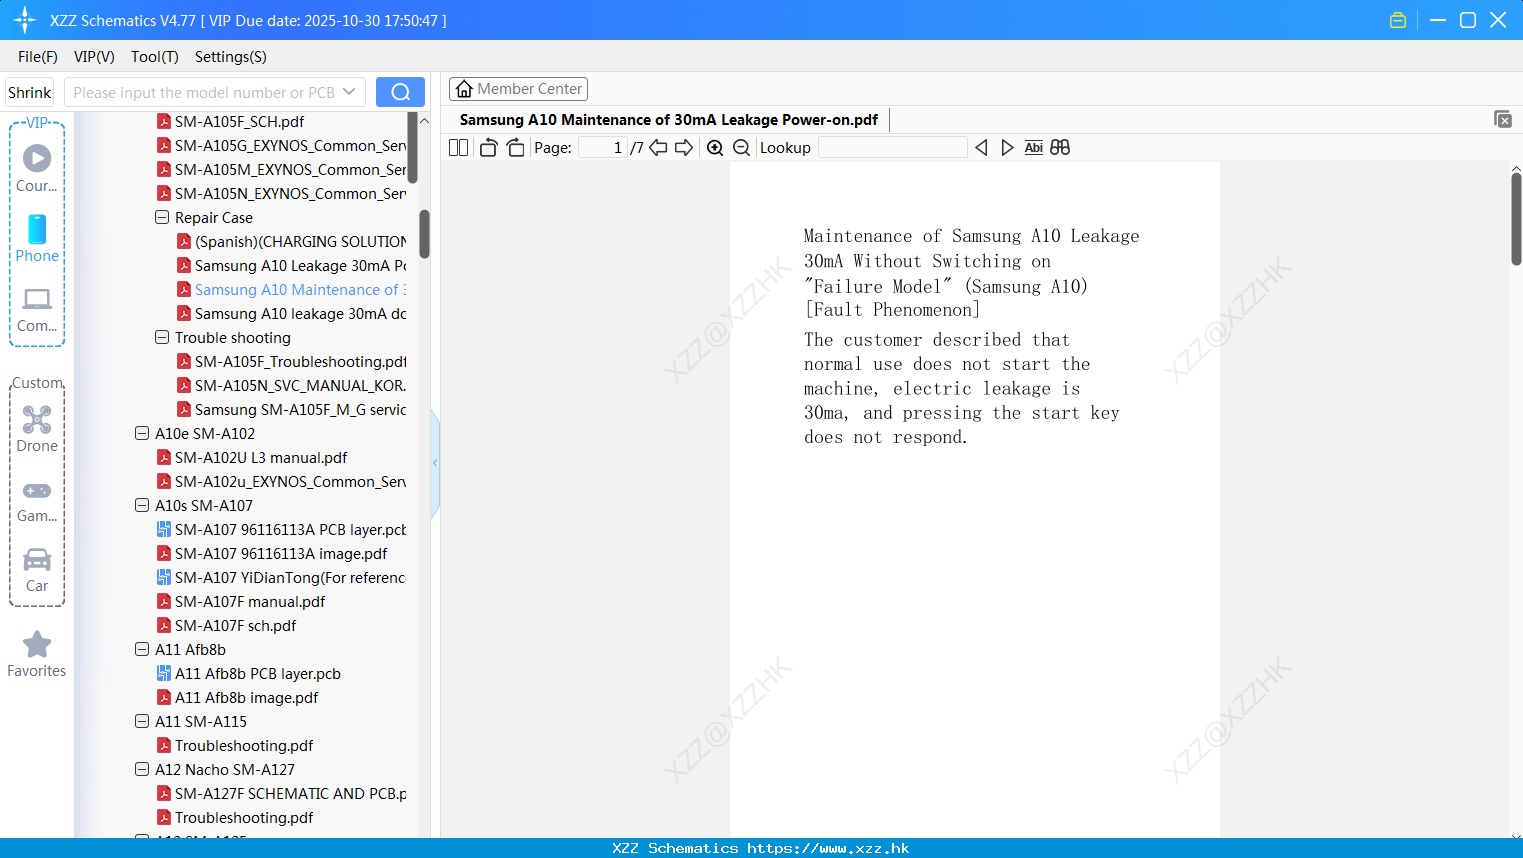Click the yellow toolbox icon in title bar
This screenshot has height=858, width=1523.
[1398, 20]
